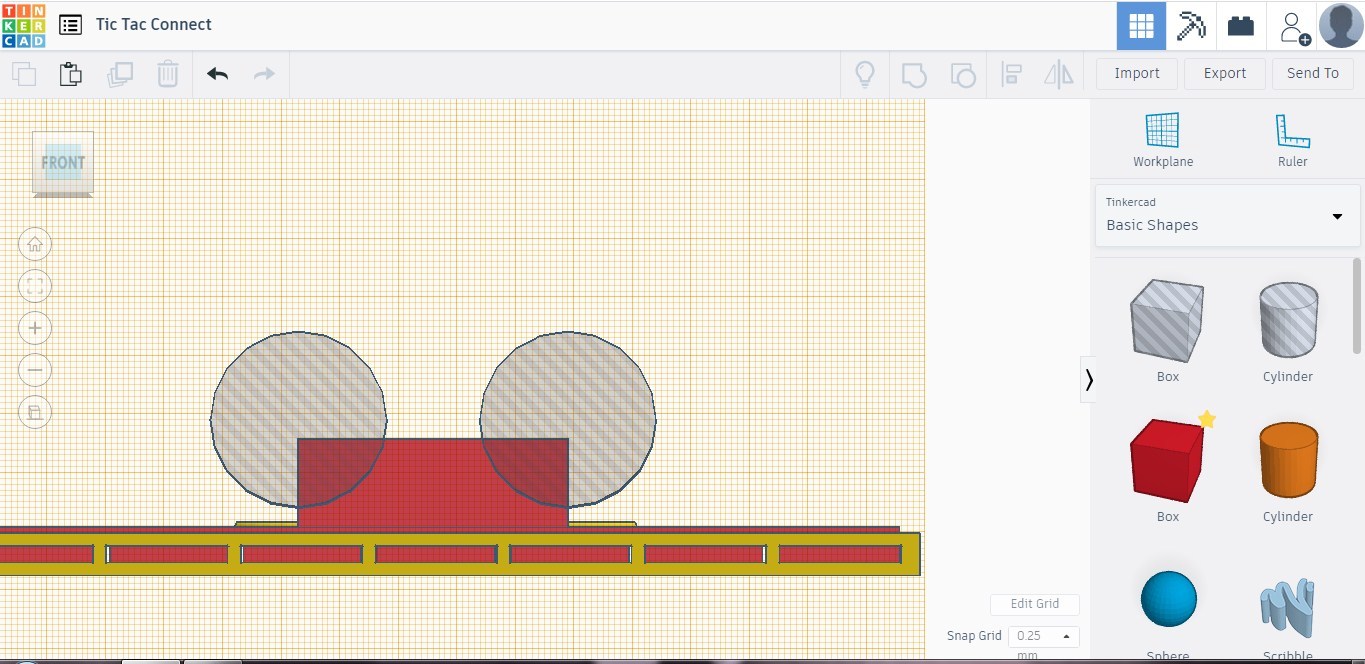The width and height of the screenshot is (1365, 664).
Task: Collapse the shapes panel chevron
Action: [1088, 379]
